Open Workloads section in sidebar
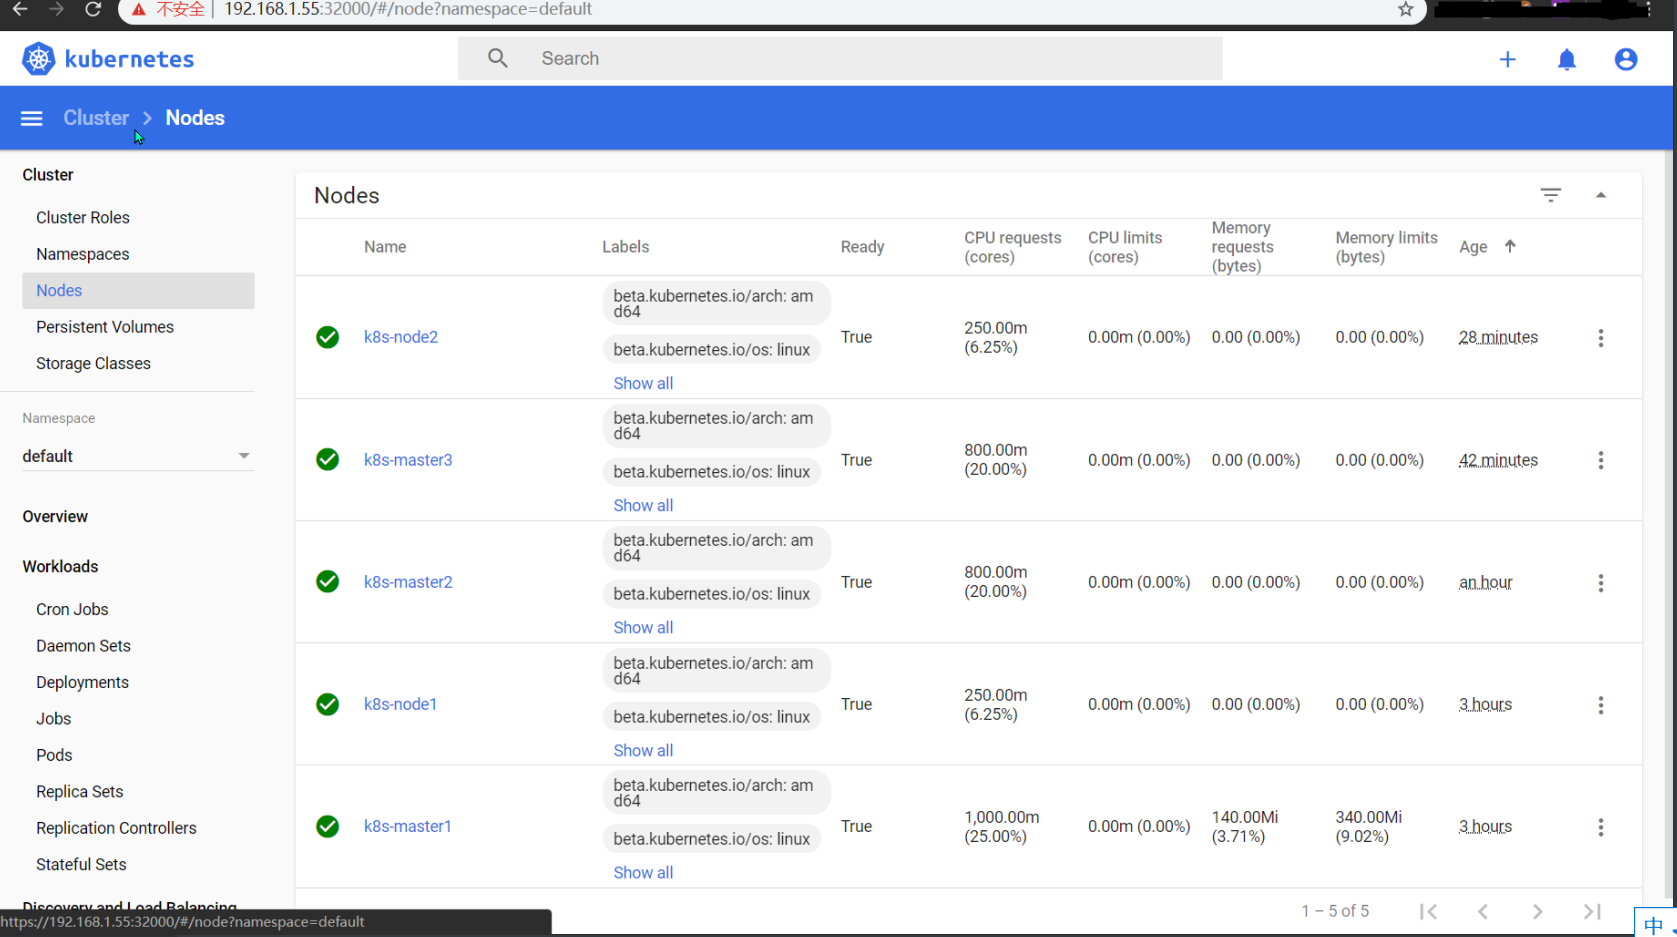The height and width of the screenshot is (937, 1677). point(60,566)
